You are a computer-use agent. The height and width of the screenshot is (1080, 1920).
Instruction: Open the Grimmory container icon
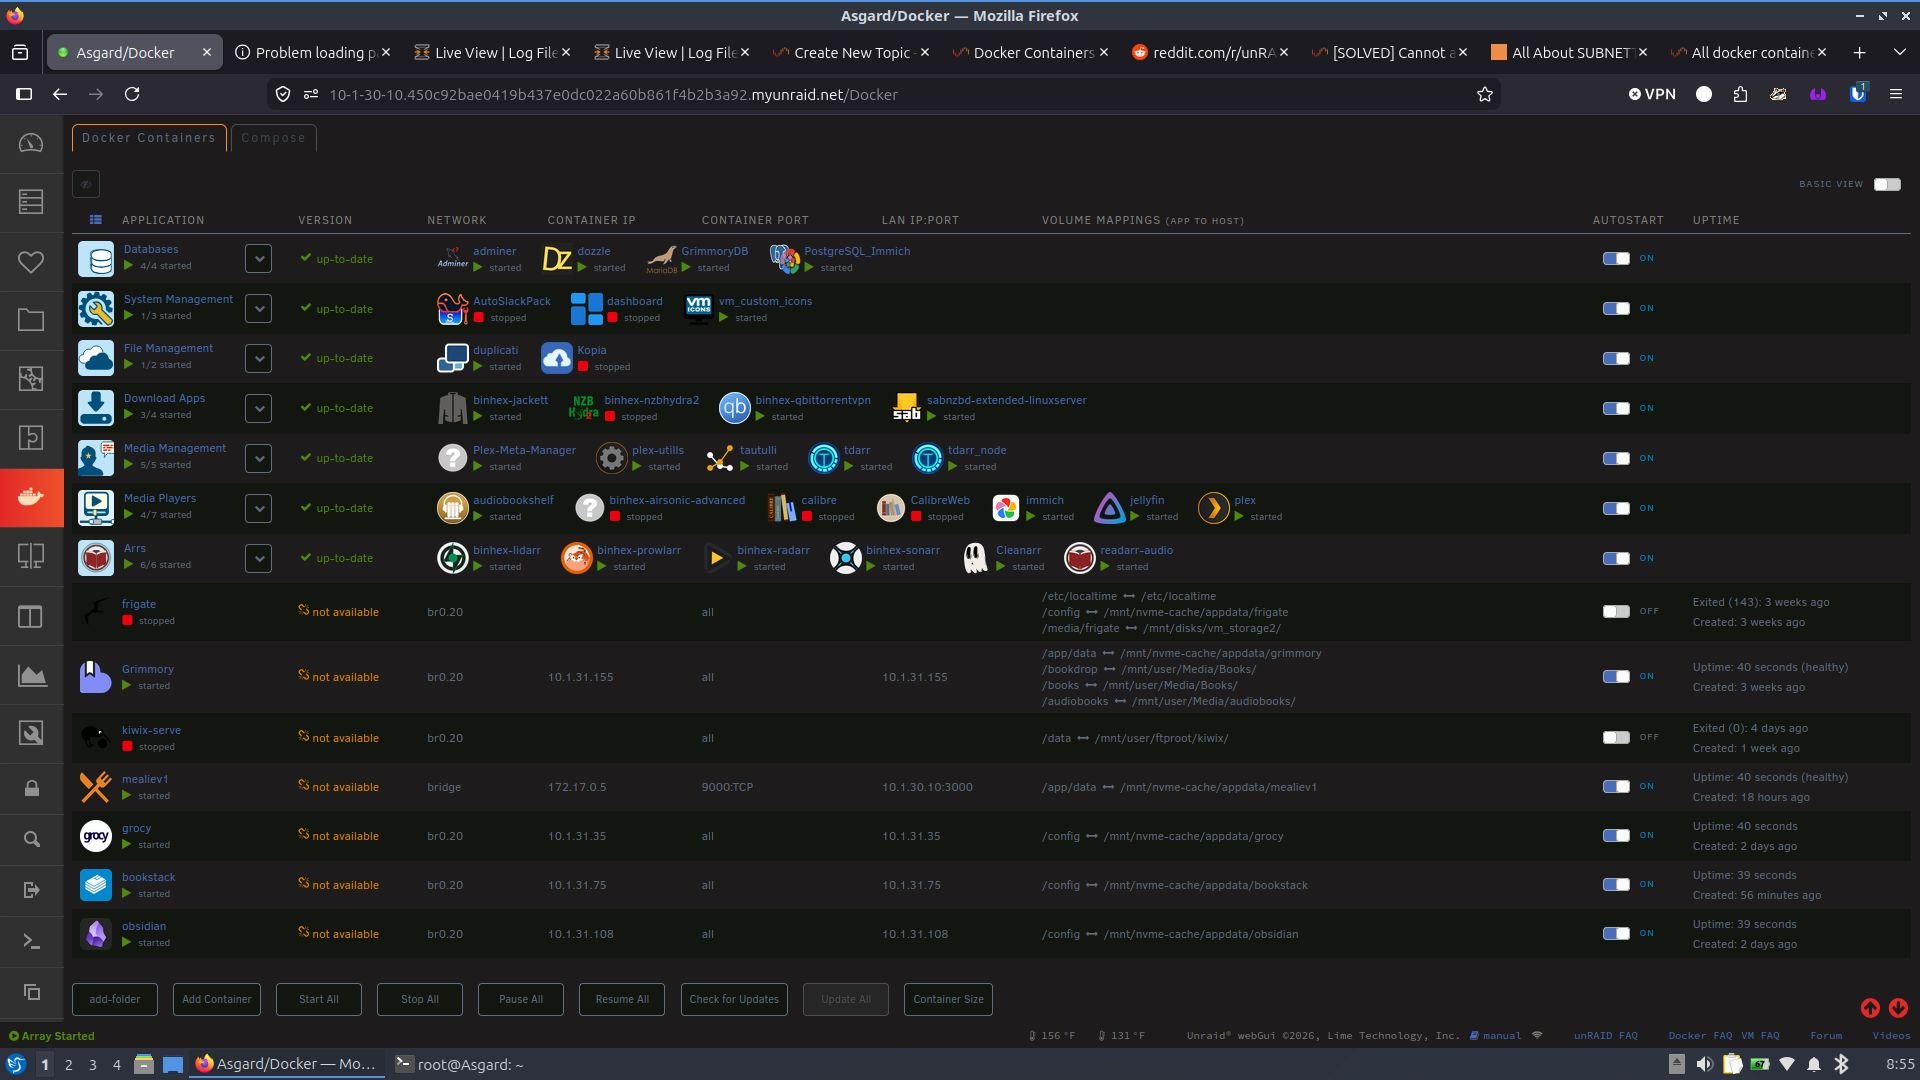click(95, 677)
